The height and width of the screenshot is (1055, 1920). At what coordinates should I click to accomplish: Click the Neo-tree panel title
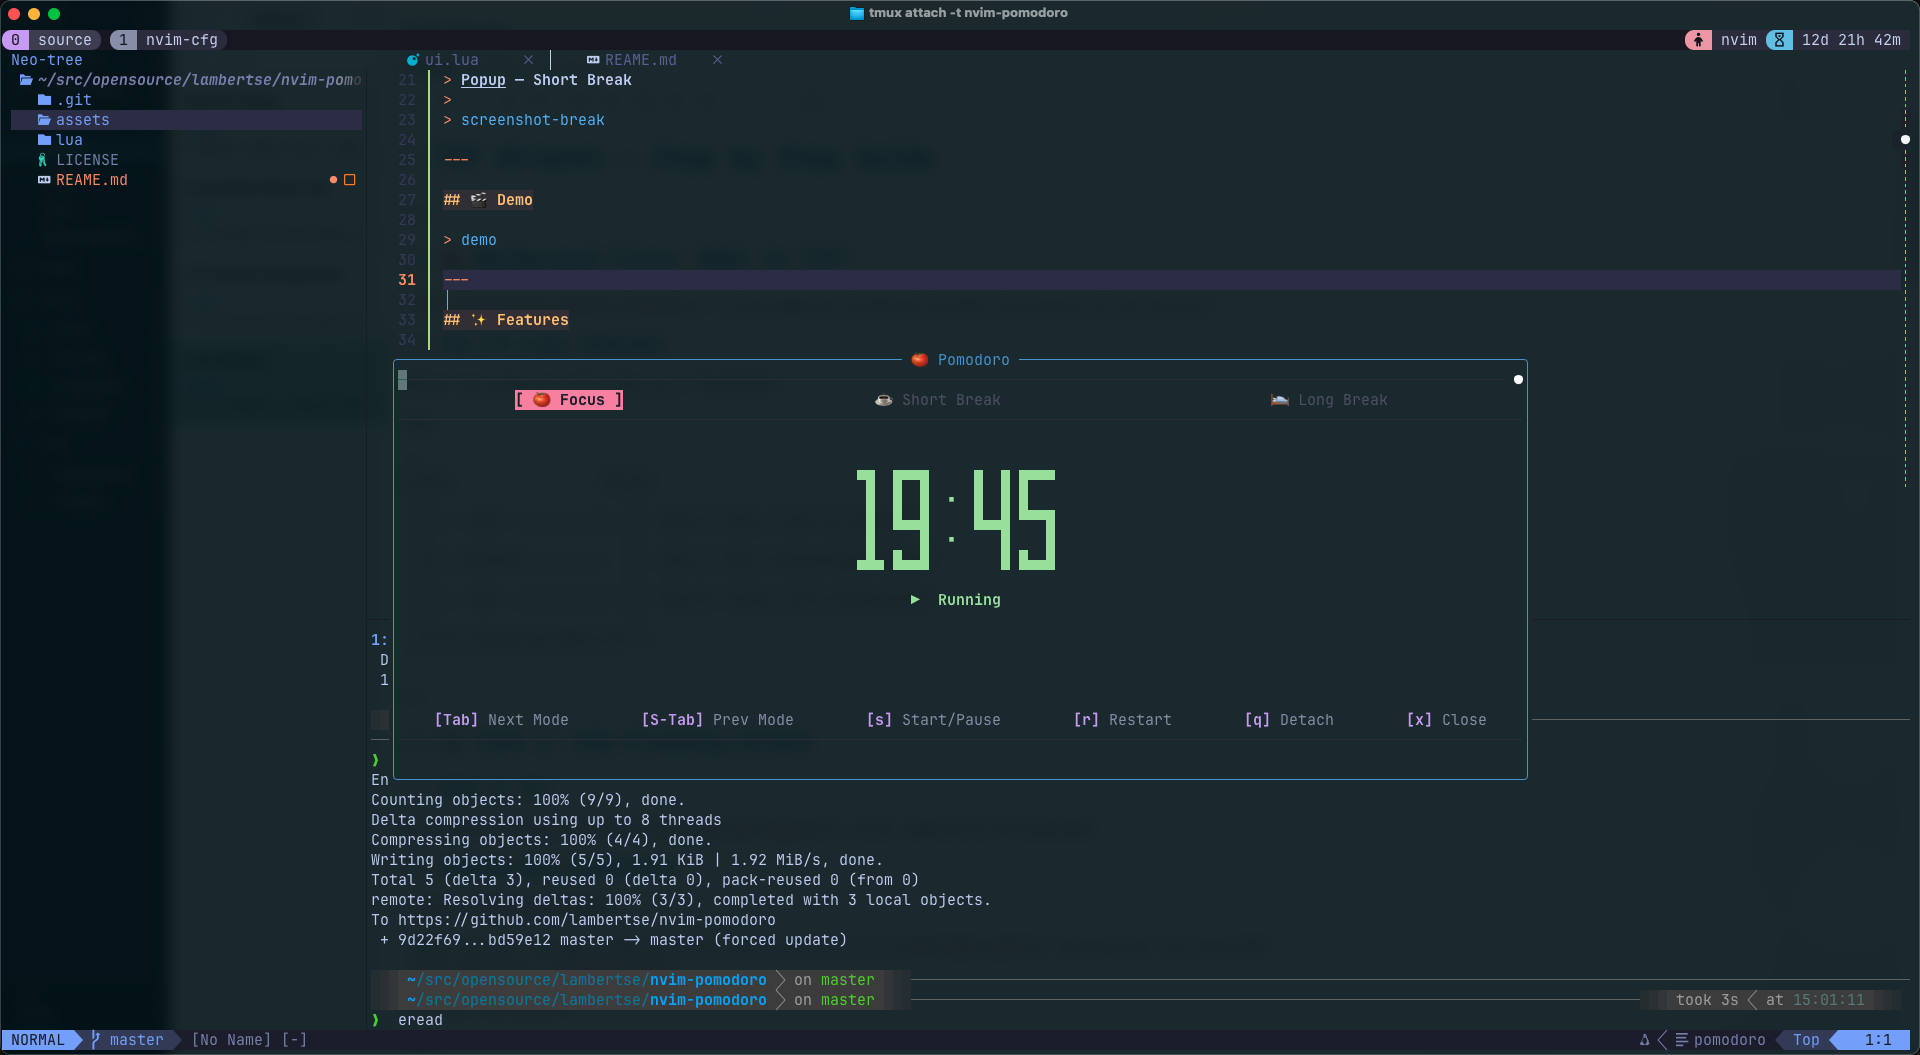pyautogui.click(x=47, y=60)
